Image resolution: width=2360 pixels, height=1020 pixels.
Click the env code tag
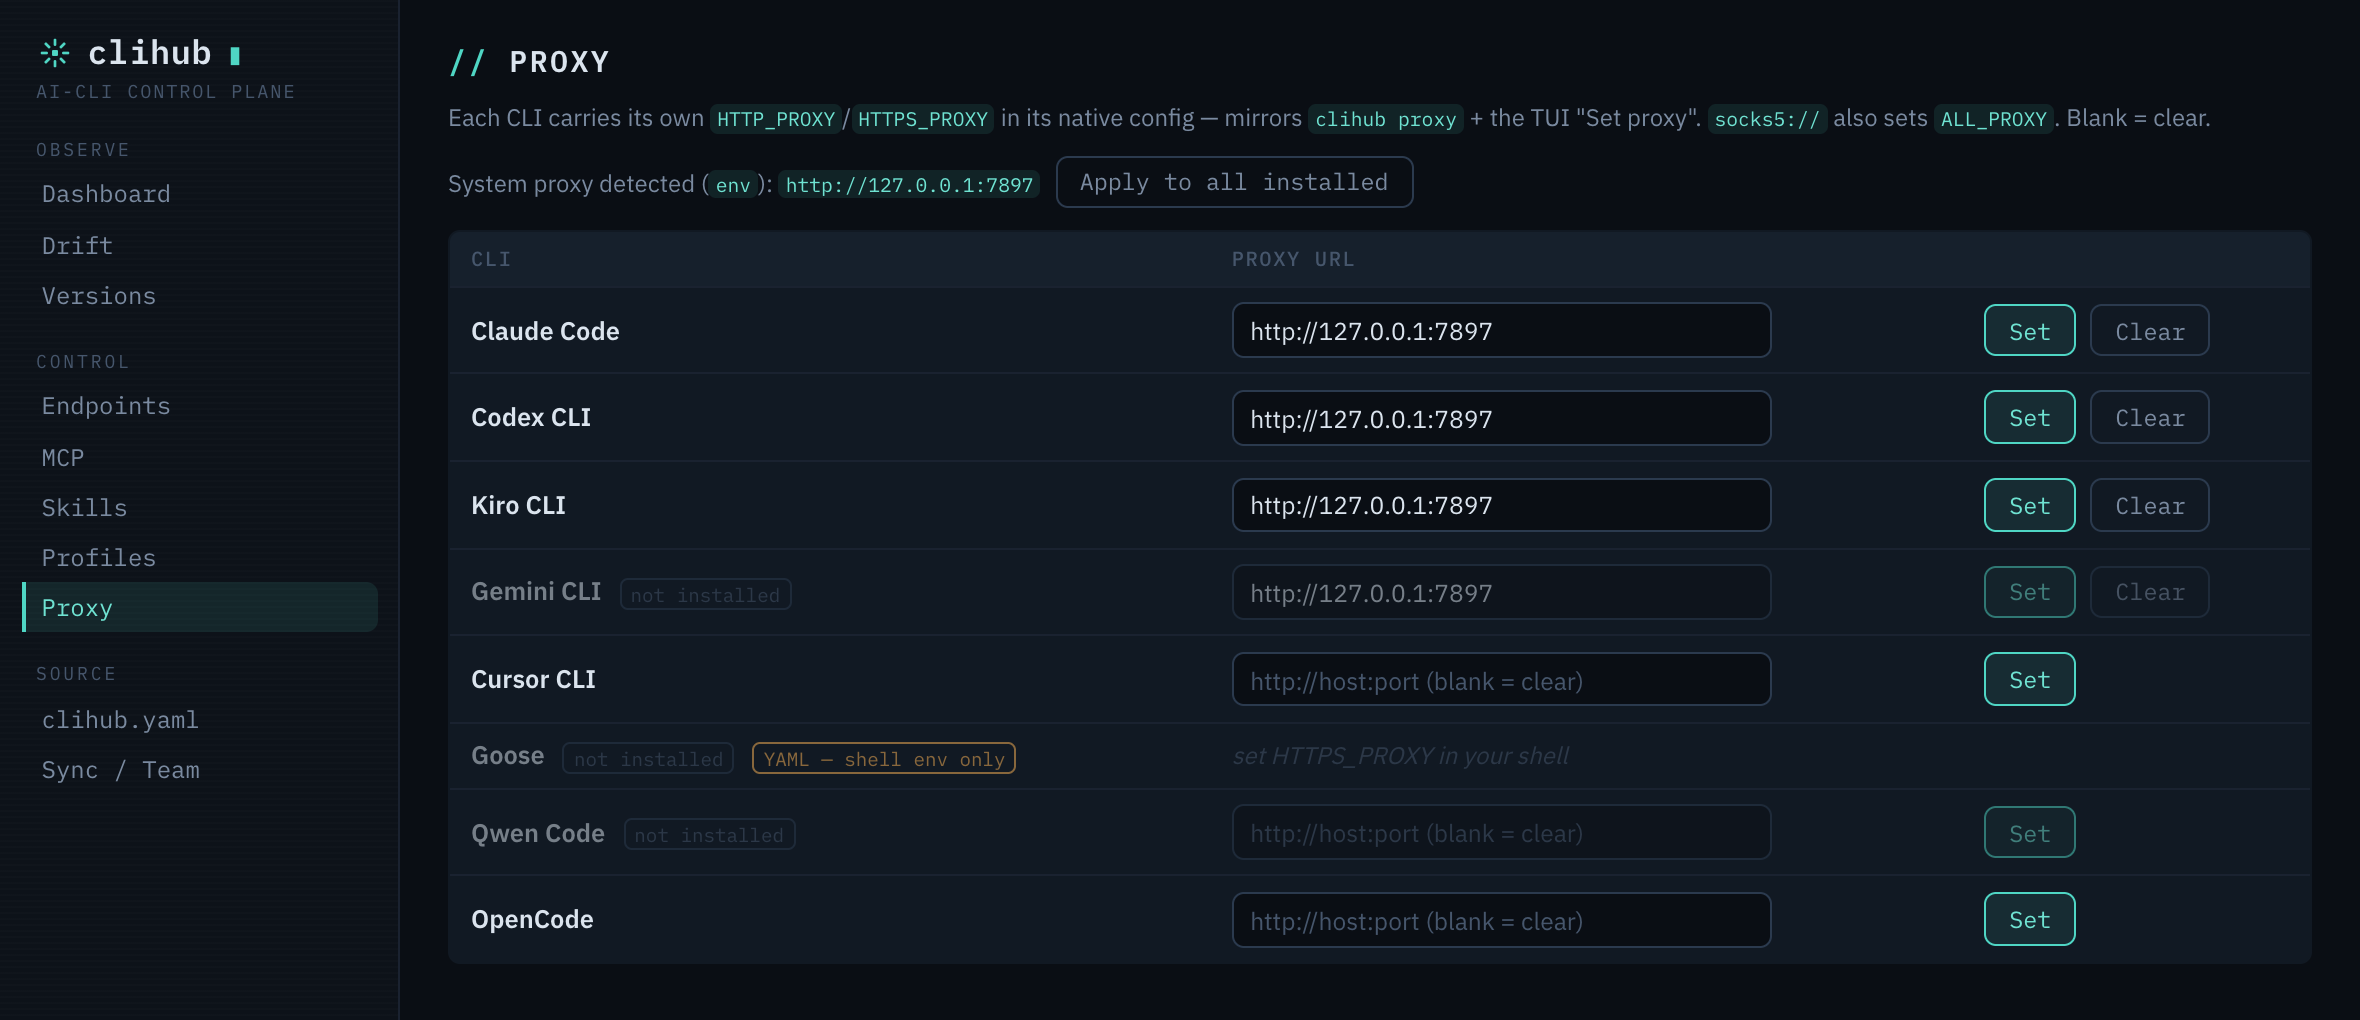click(733, 185)
